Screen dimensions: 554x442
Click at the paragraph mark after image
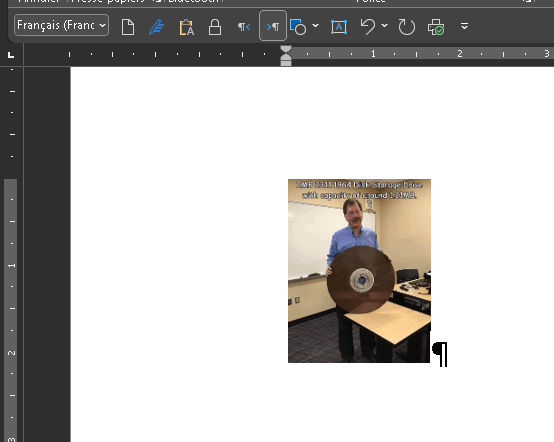pos(440,354)
